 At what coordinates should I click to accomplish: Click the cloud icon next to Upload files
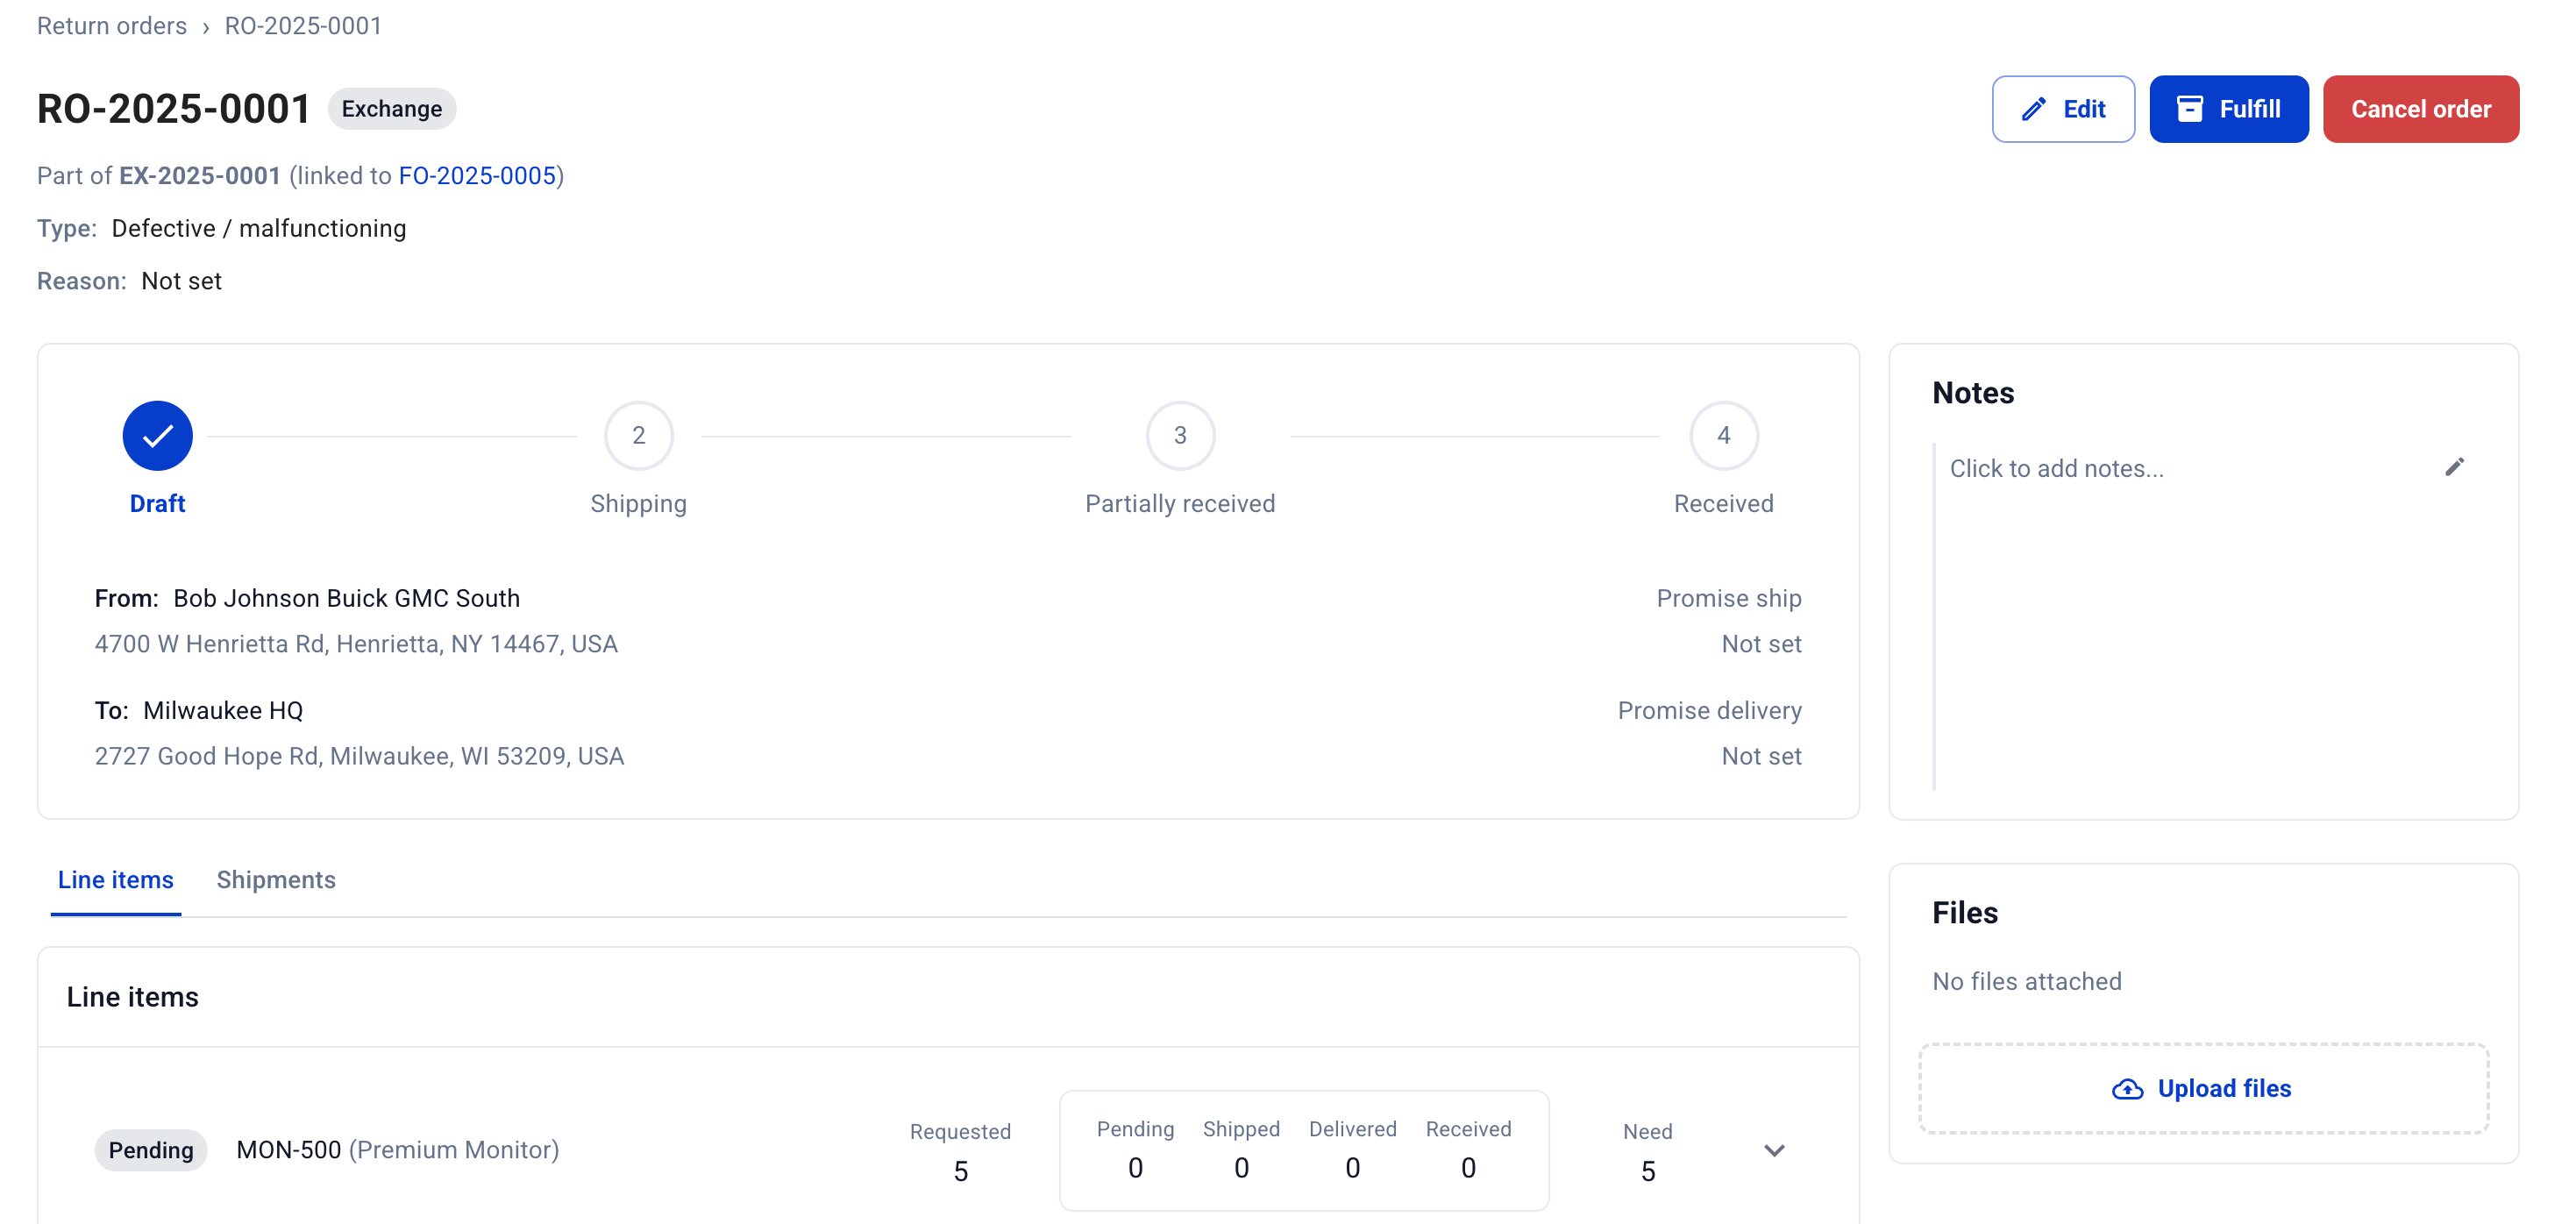tap(2128, 1088)
